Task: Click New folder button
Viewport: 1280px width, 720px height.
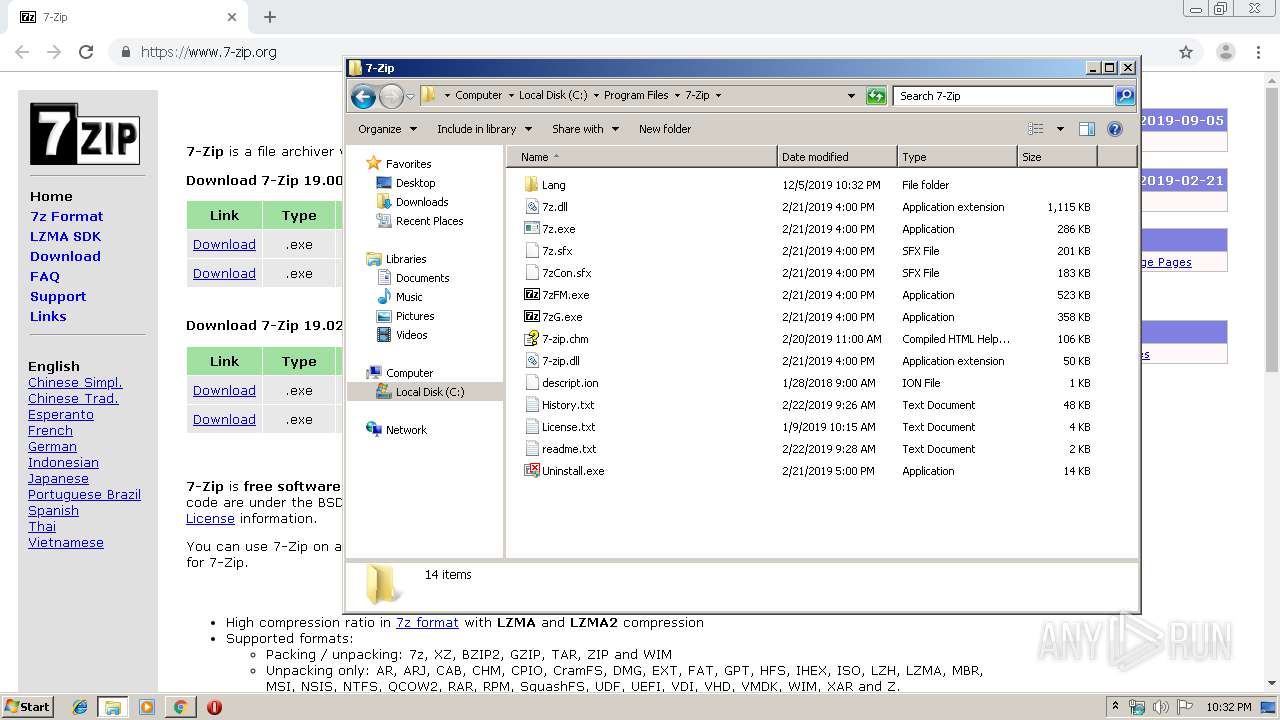Action: [x=665, y=129]
